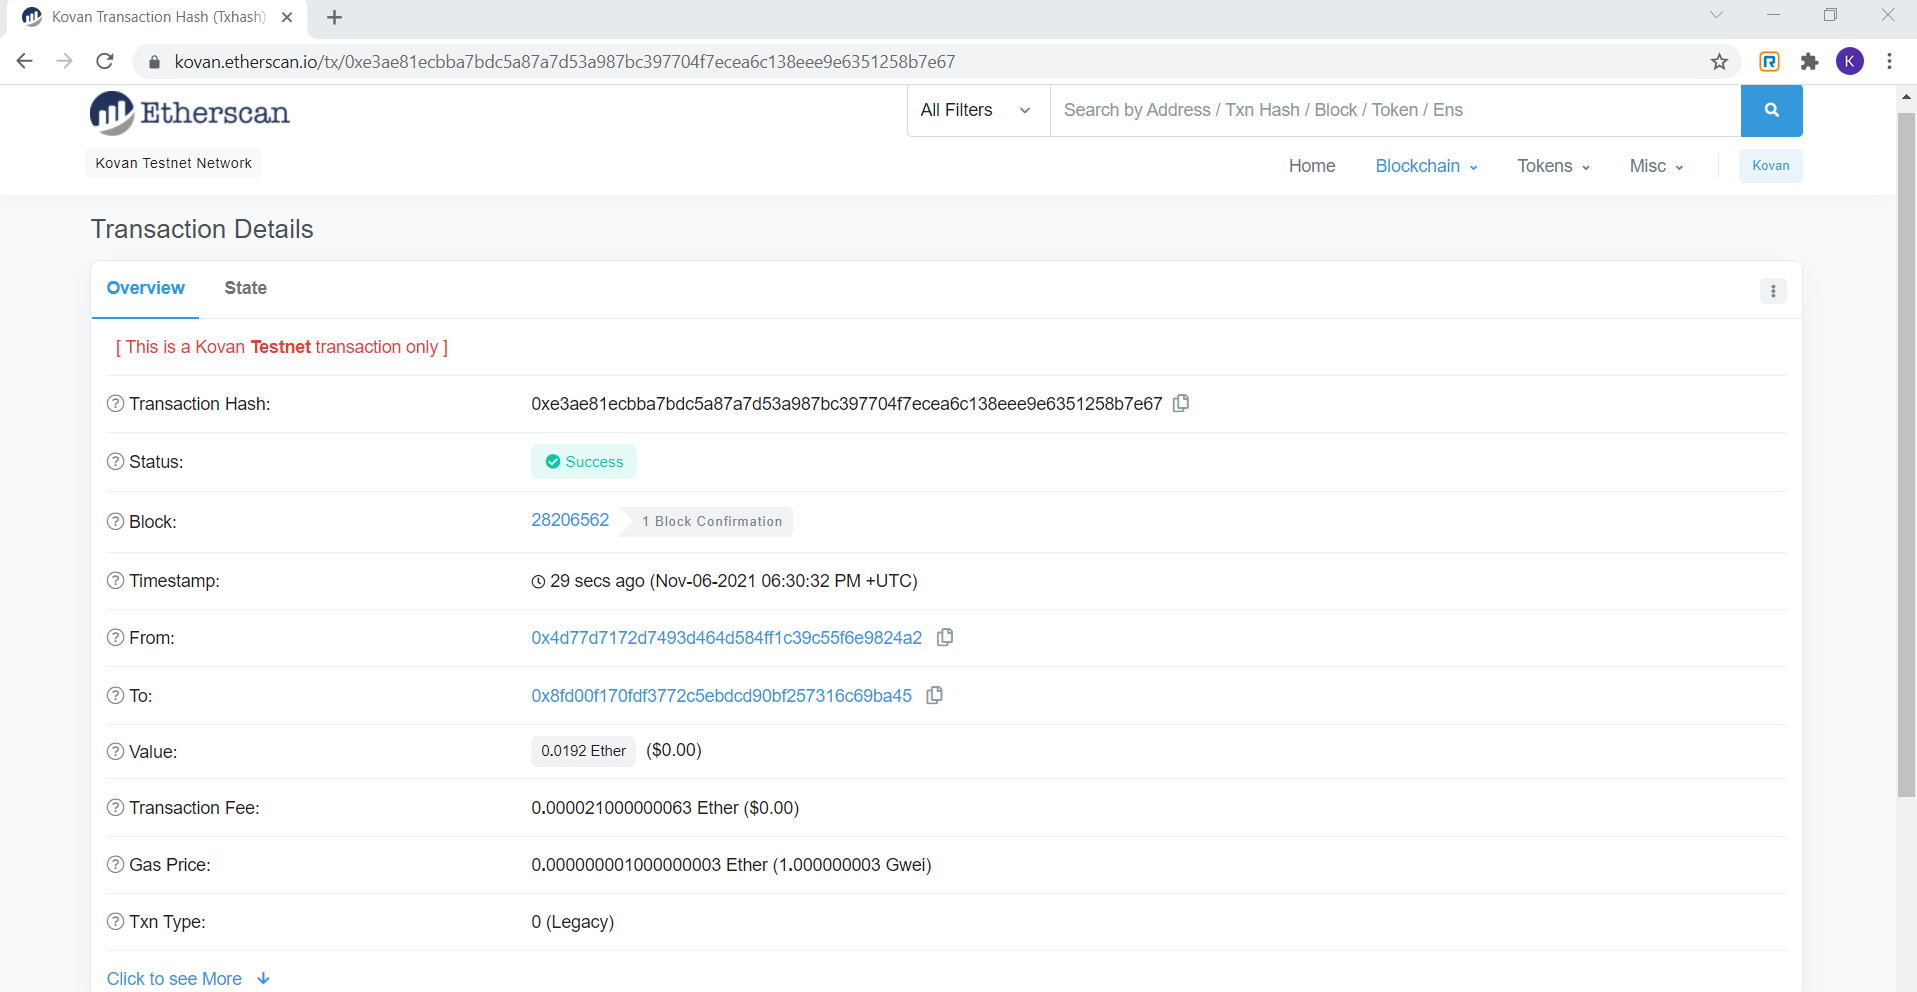This screenshot has height=992, width=1917.
Task: Open the Chrome three-dot menu
Action: [1889, 62]
